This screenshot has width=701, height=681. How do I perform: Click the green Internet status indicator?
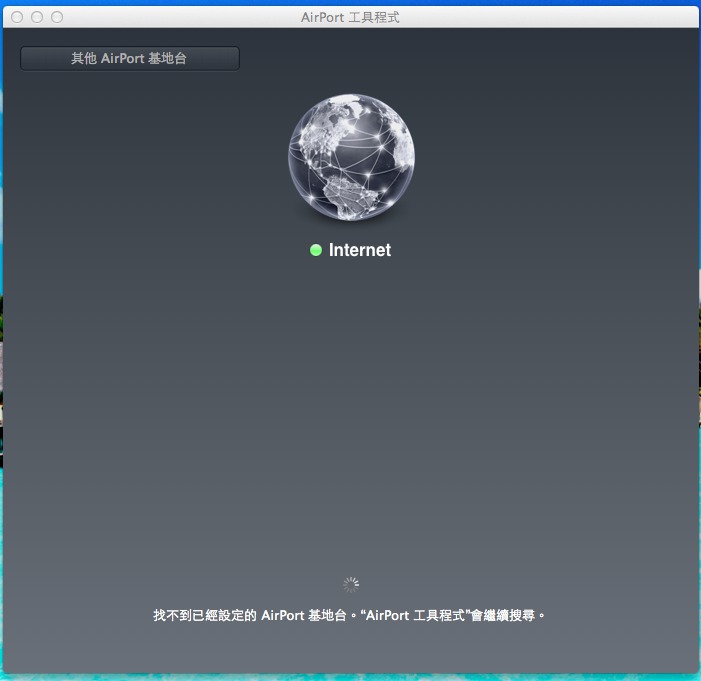316,250
